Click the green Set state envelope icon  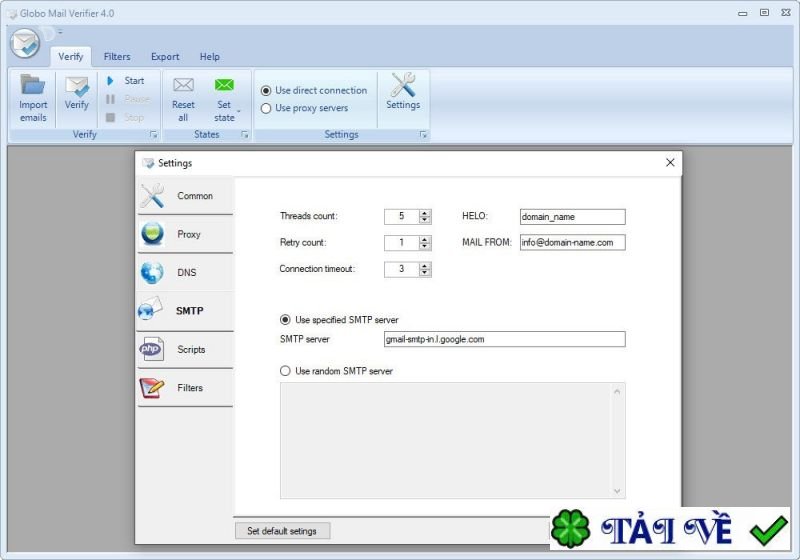(224, 85)
